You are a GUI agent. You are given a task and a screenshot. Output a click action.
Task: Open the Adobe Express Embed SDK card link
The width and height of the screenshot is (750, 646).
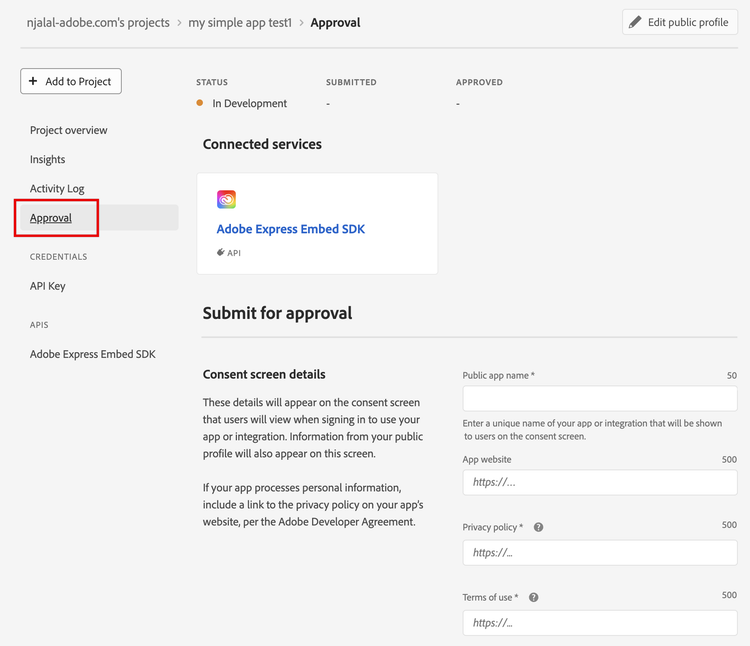[x=290, y=229]
